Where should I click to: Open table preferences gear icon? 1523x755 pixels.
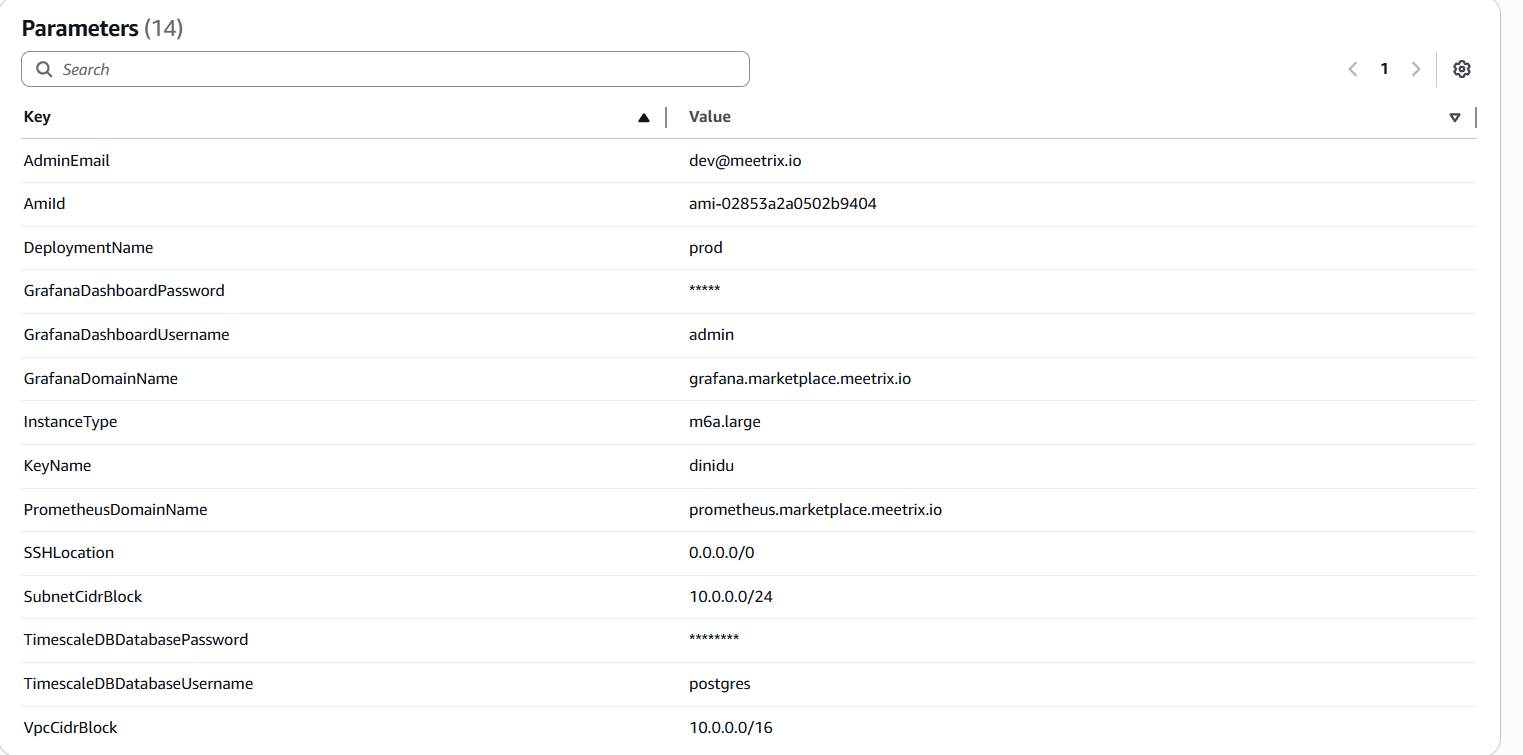[x=1461, y=69]
